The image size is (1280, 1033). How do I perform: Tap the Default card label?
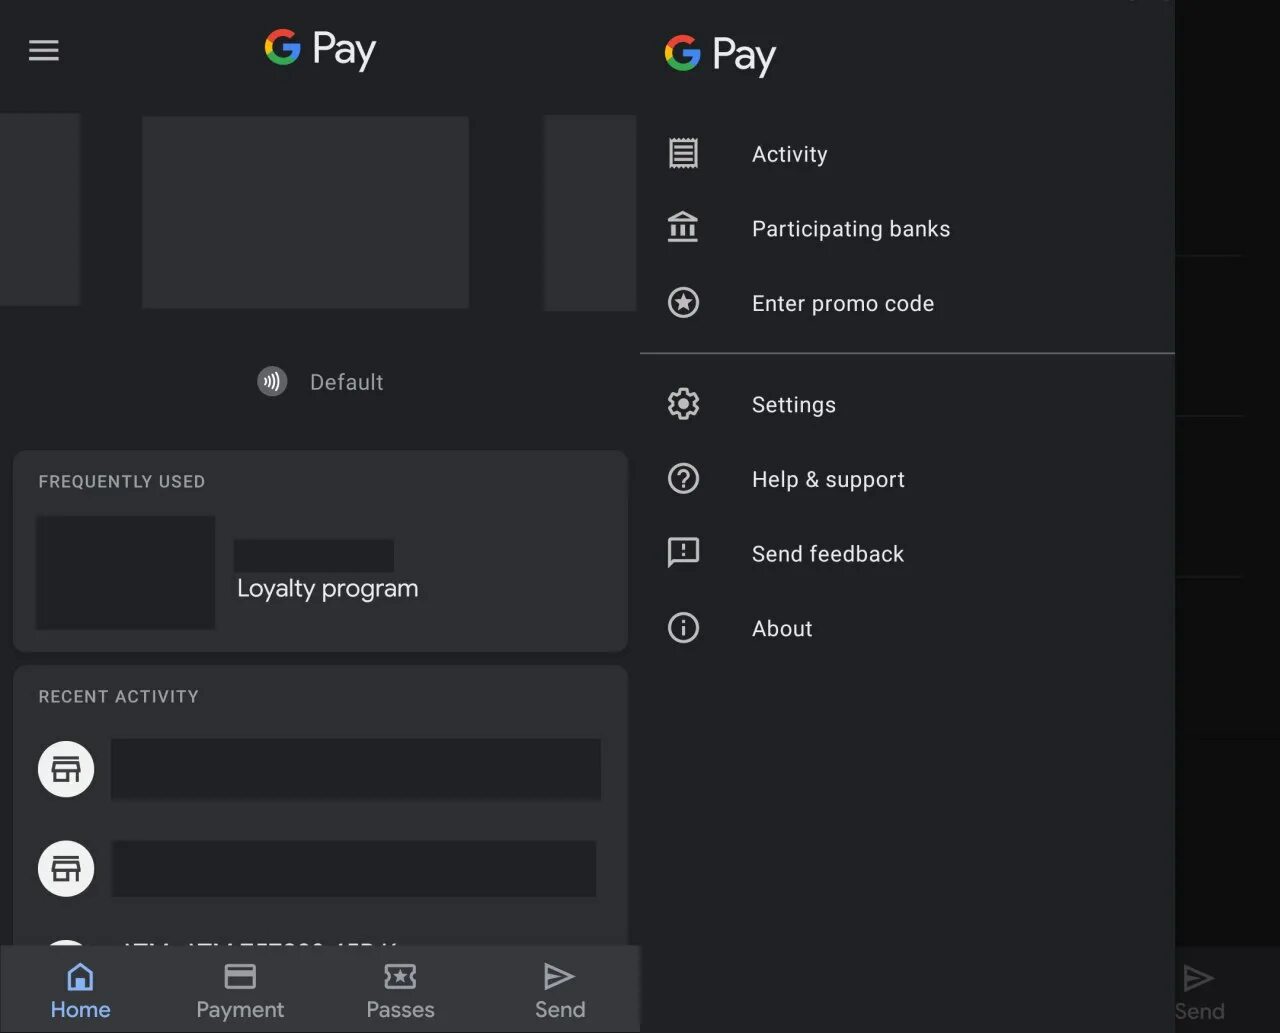(x=346, y=382)
